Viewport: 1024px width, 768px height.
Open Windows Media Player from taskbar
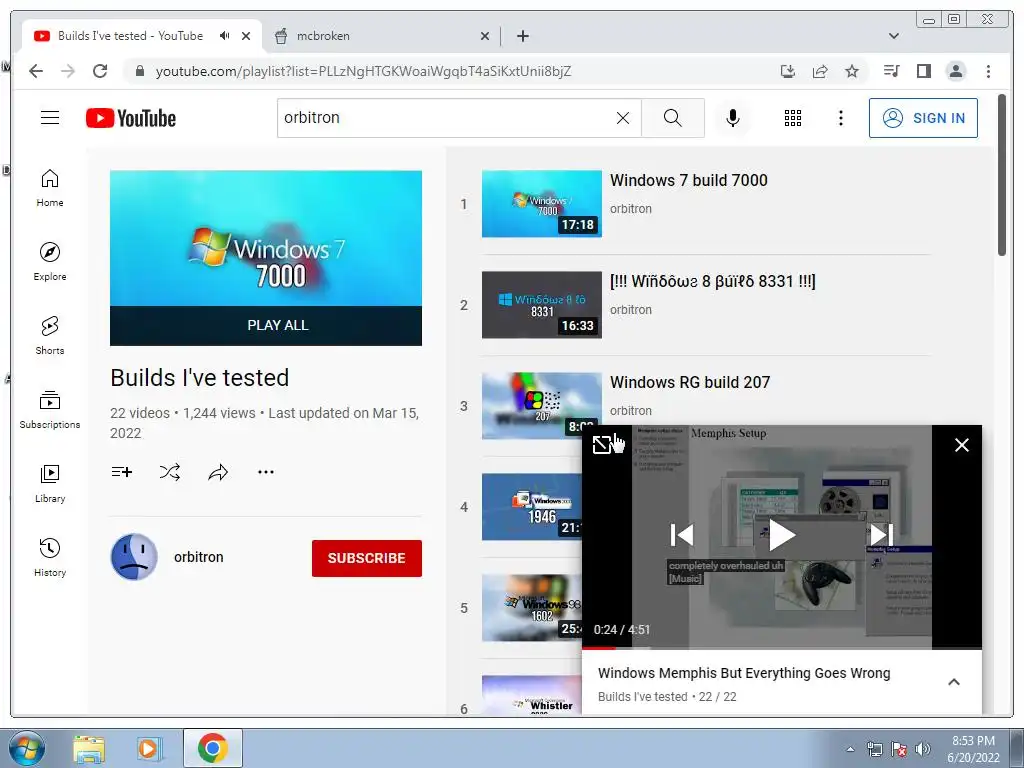point(149,748)
